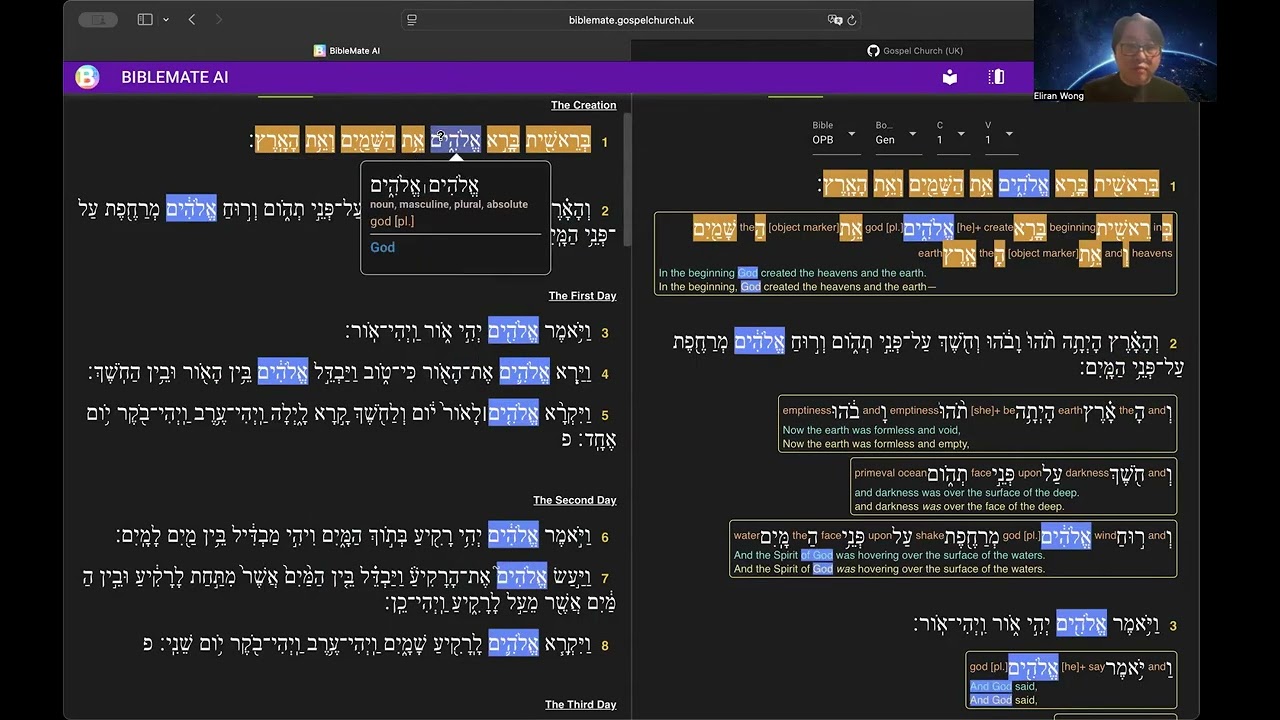Click verse number 1 in left panel
This screenshot has height=720, width=1280.
[x=604, y=143]
